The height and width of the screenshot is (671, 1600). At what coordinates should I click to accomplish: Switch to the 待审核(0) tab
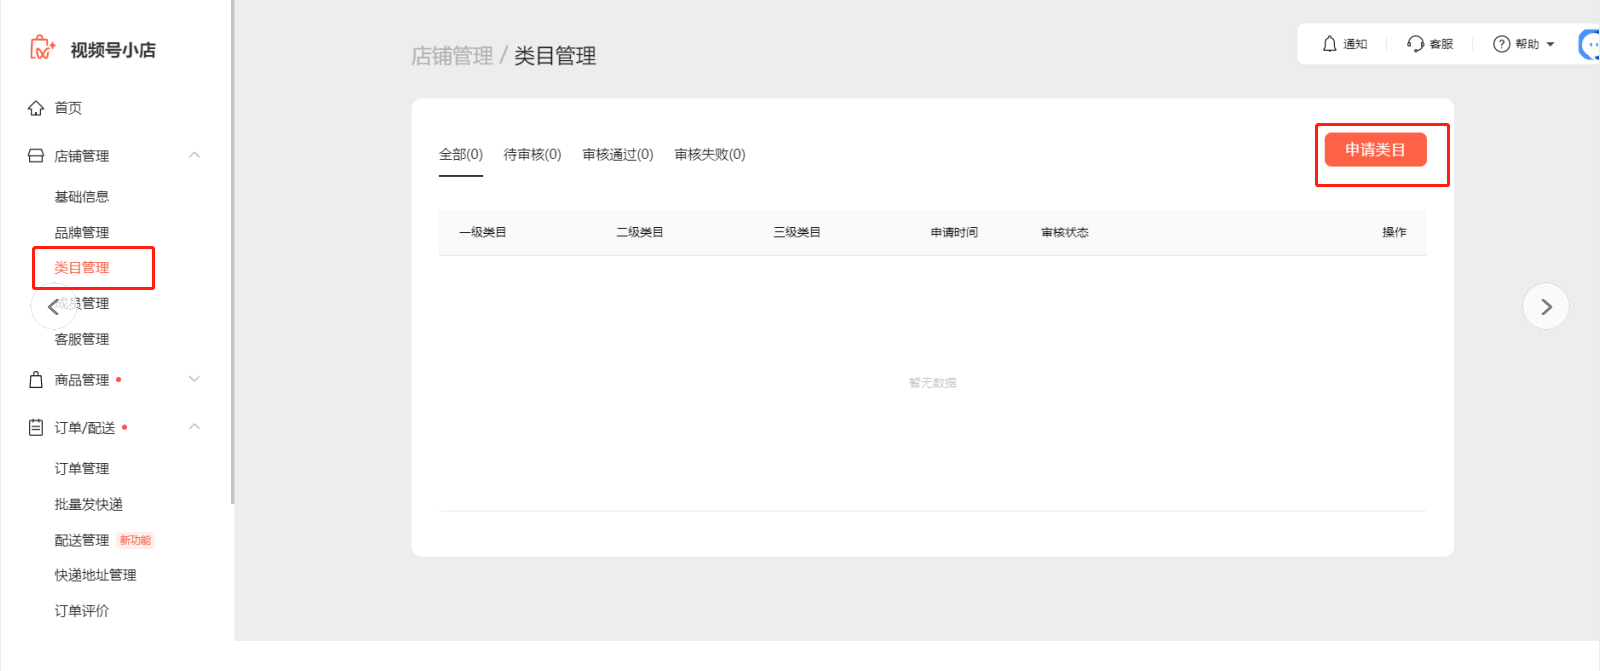[532, 154]
